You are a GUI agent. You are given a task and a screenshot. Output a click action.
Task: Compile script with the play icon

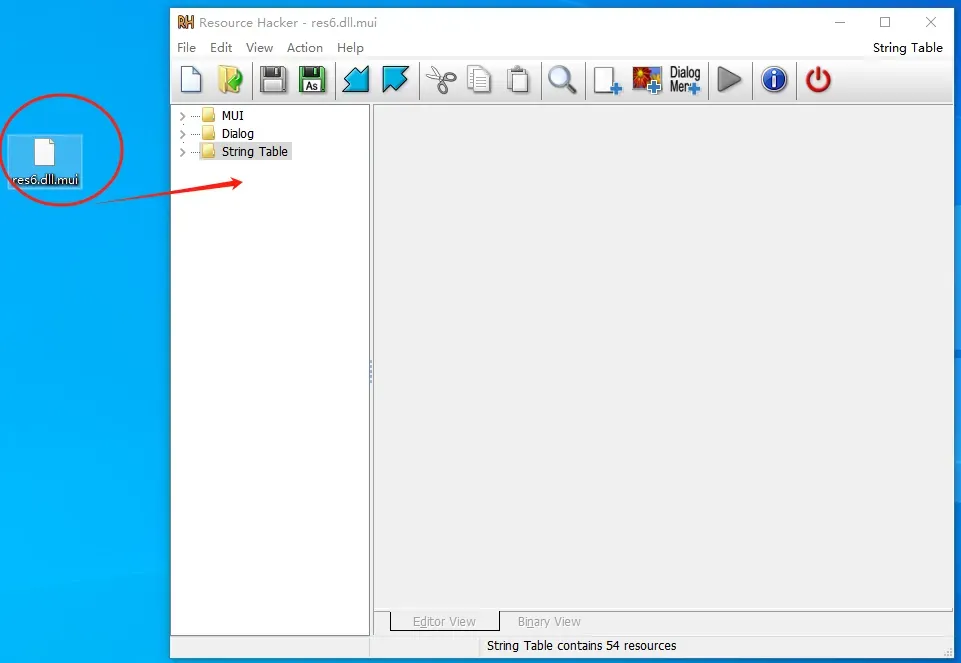click(729, 80)
